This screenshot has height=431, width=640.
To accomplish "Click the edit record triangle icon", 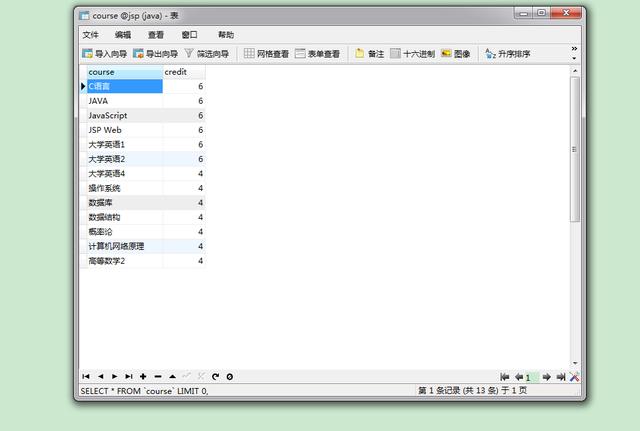I will pyautogui.click(x=172, y=376).
